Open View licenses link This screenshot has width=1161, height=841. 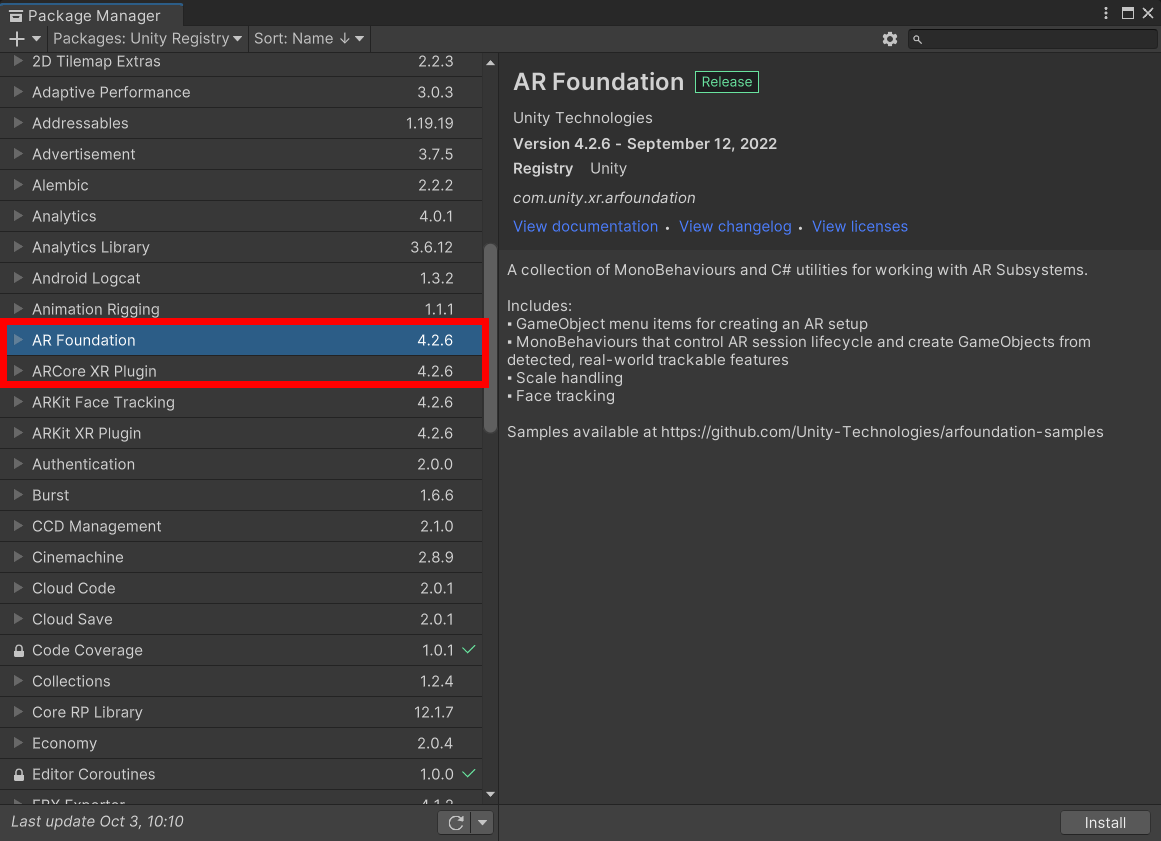(x=860, y=227)
